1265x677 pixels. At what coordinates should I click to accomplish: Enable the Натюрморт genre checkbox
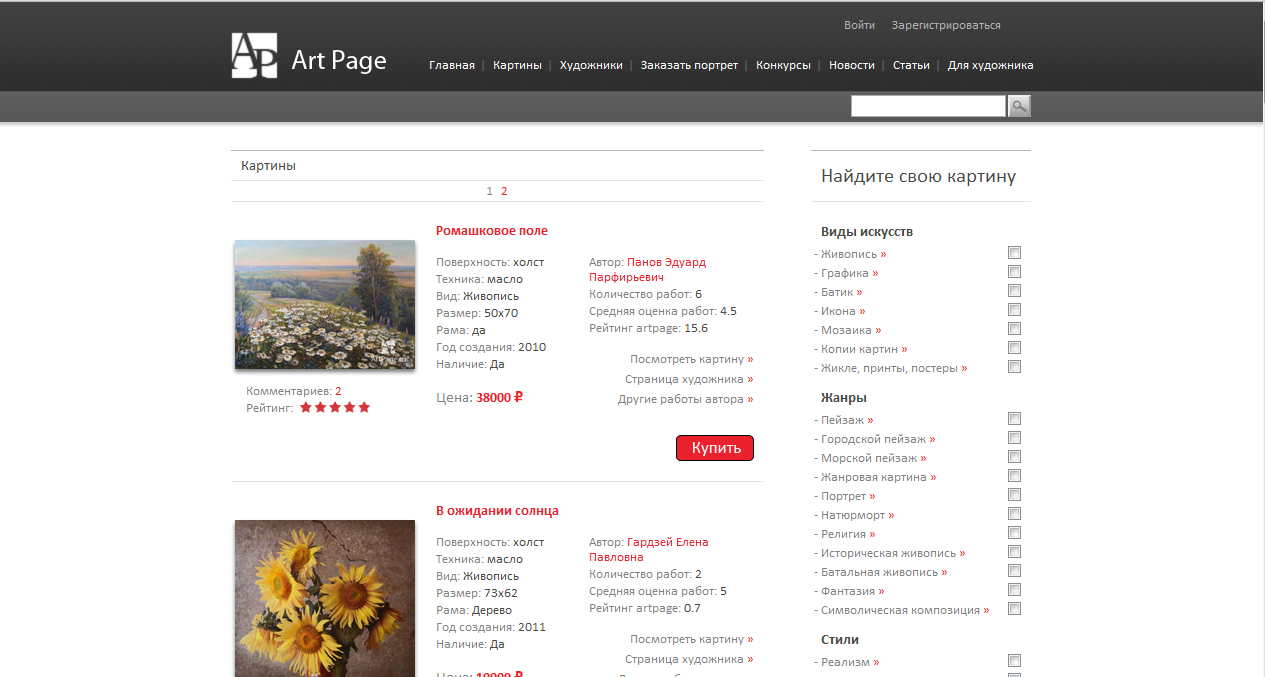click(1015, 513)
